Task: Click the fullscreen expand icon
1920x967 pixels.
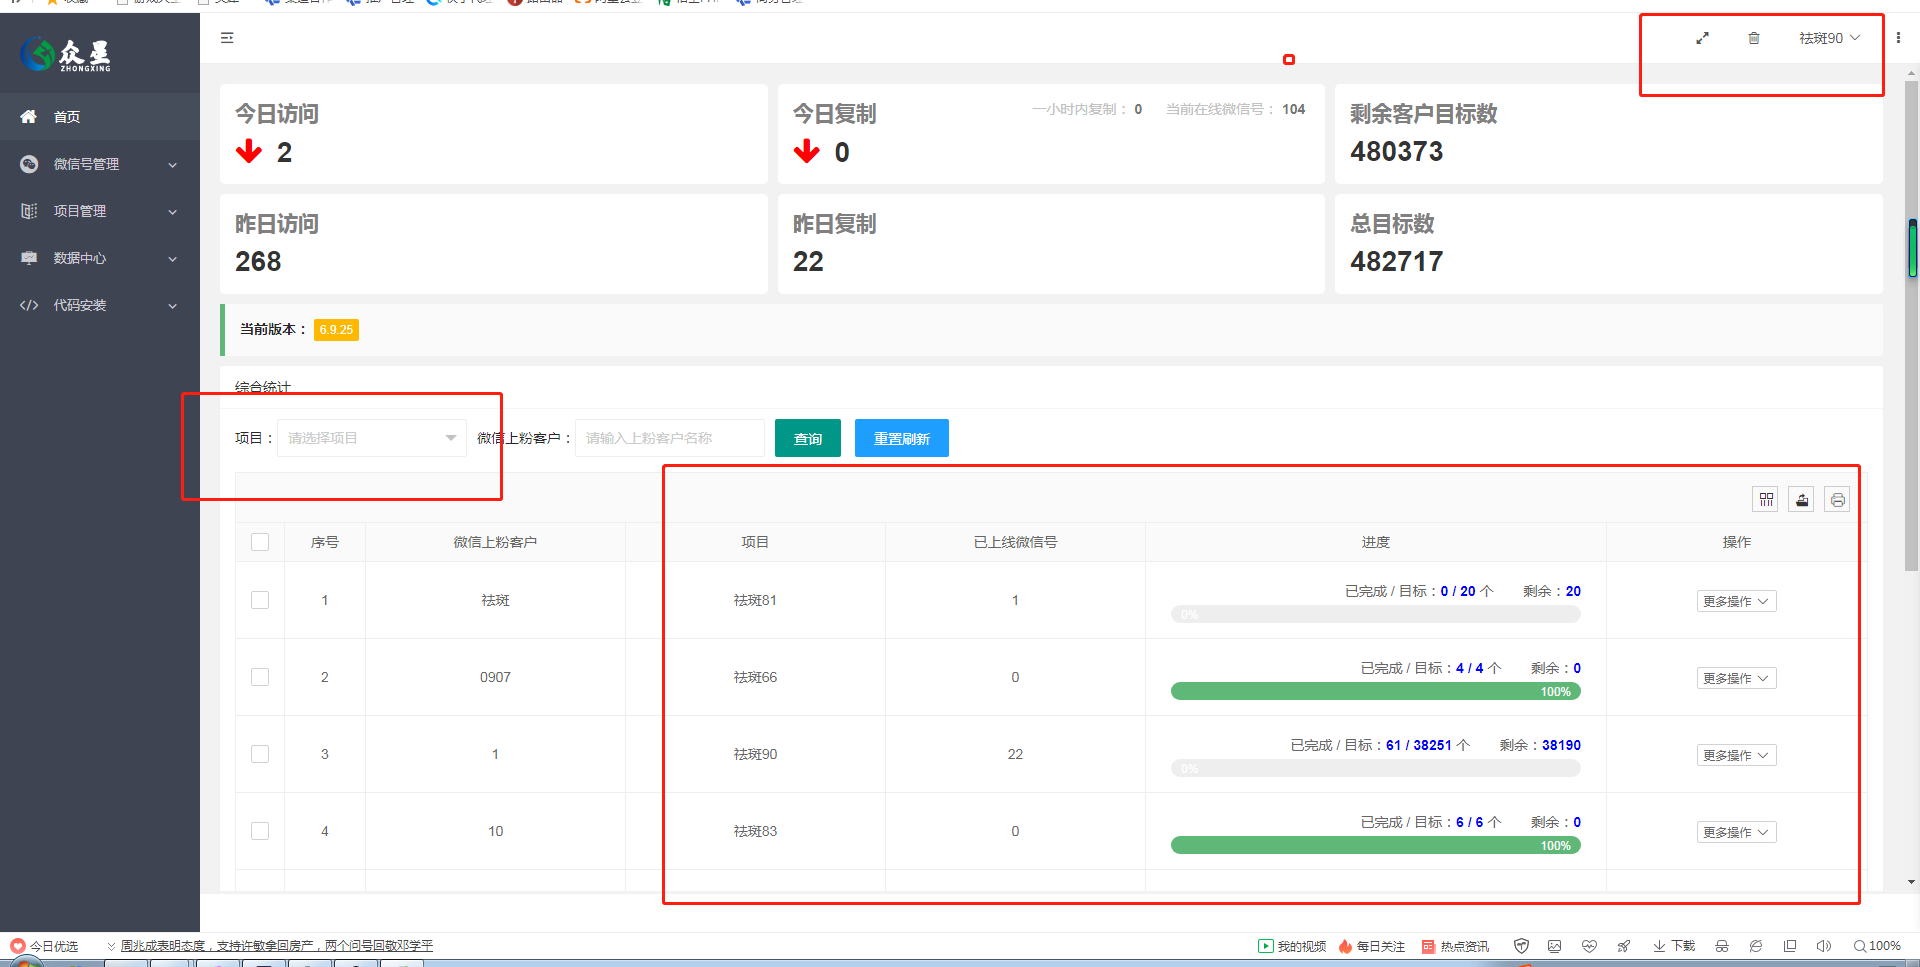Action: tap(1702, 38)
